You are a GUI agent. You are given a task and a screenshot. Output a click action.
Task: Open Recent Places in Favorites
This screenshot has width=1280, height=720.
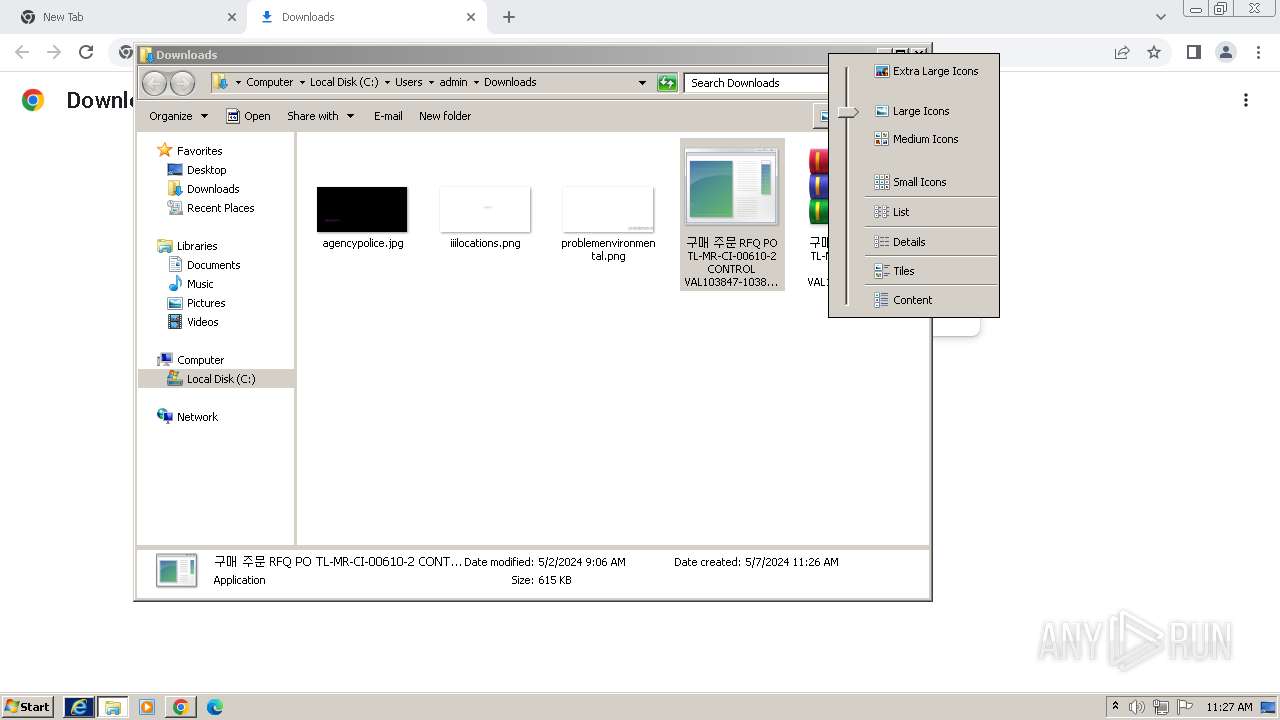pos(211,208)
